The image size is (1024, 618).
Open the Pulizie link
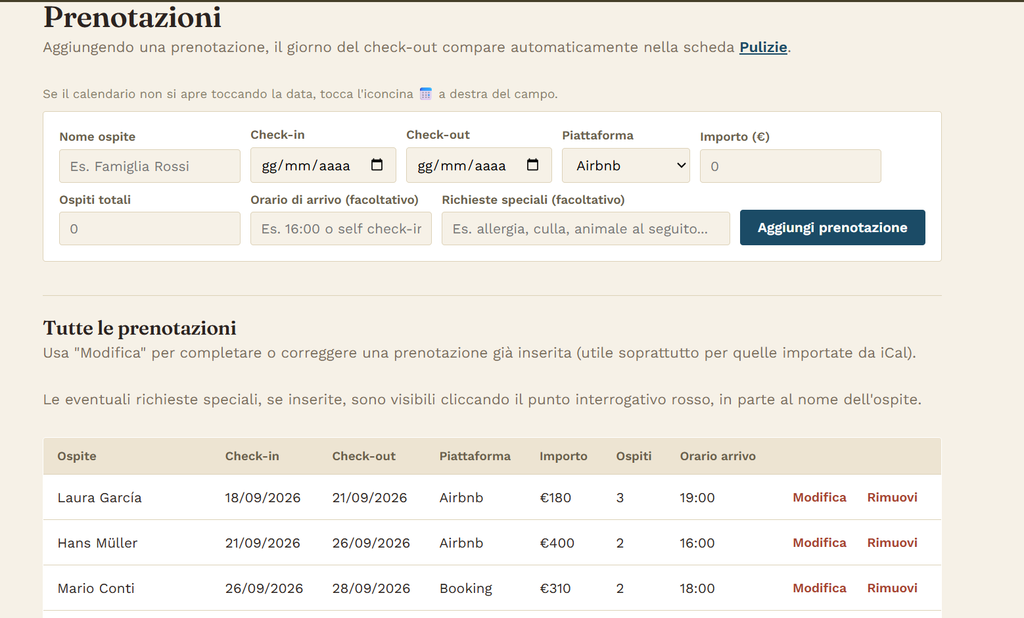(x=763, y=47)
